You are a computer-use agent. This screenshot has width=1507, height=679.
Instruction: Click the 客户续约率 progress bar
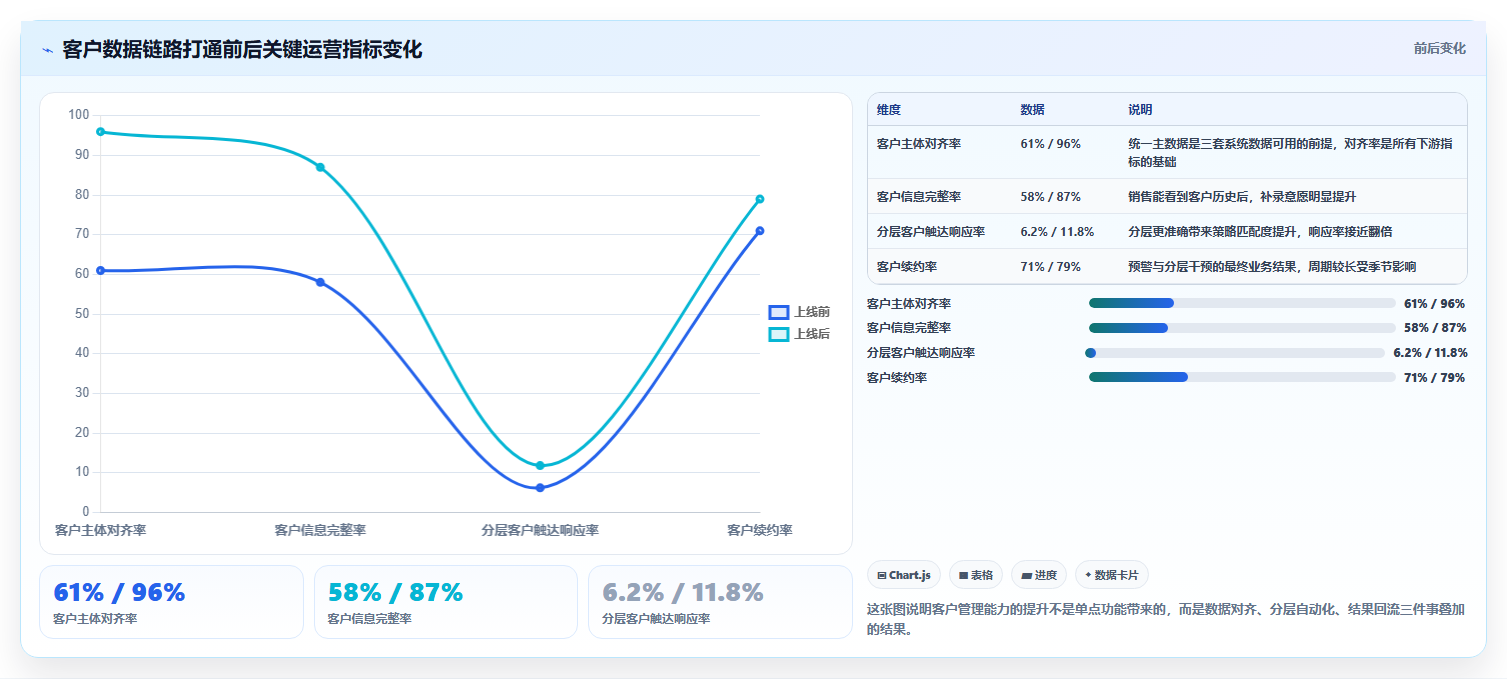tap(1242, 377)
